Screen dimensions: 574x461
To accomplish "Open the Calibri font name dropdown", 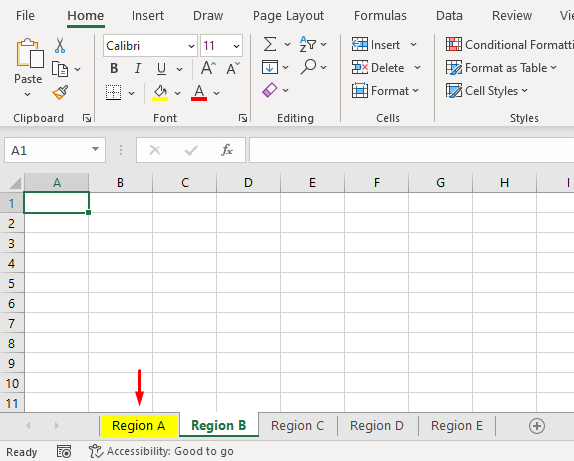I will [191, 46].
